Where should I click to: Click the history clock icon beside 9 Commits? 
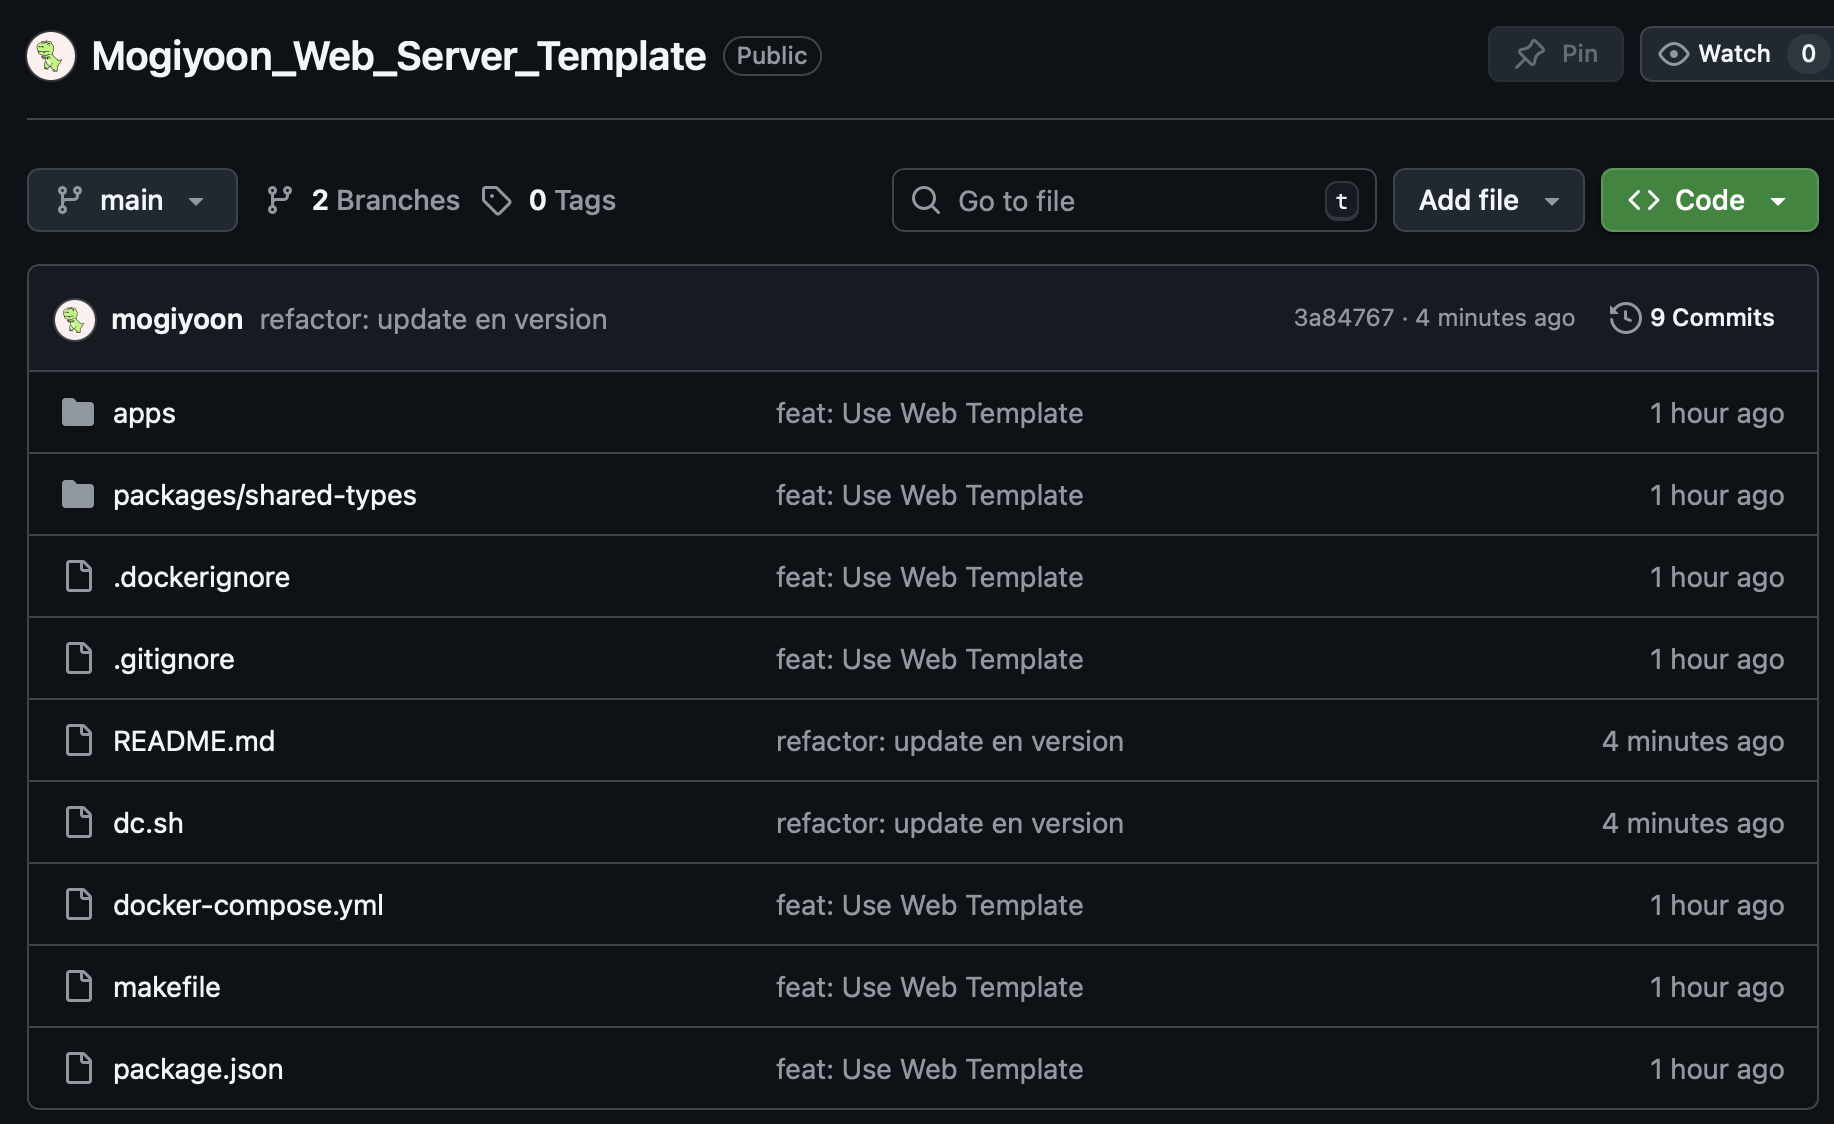coord(1625,318)
